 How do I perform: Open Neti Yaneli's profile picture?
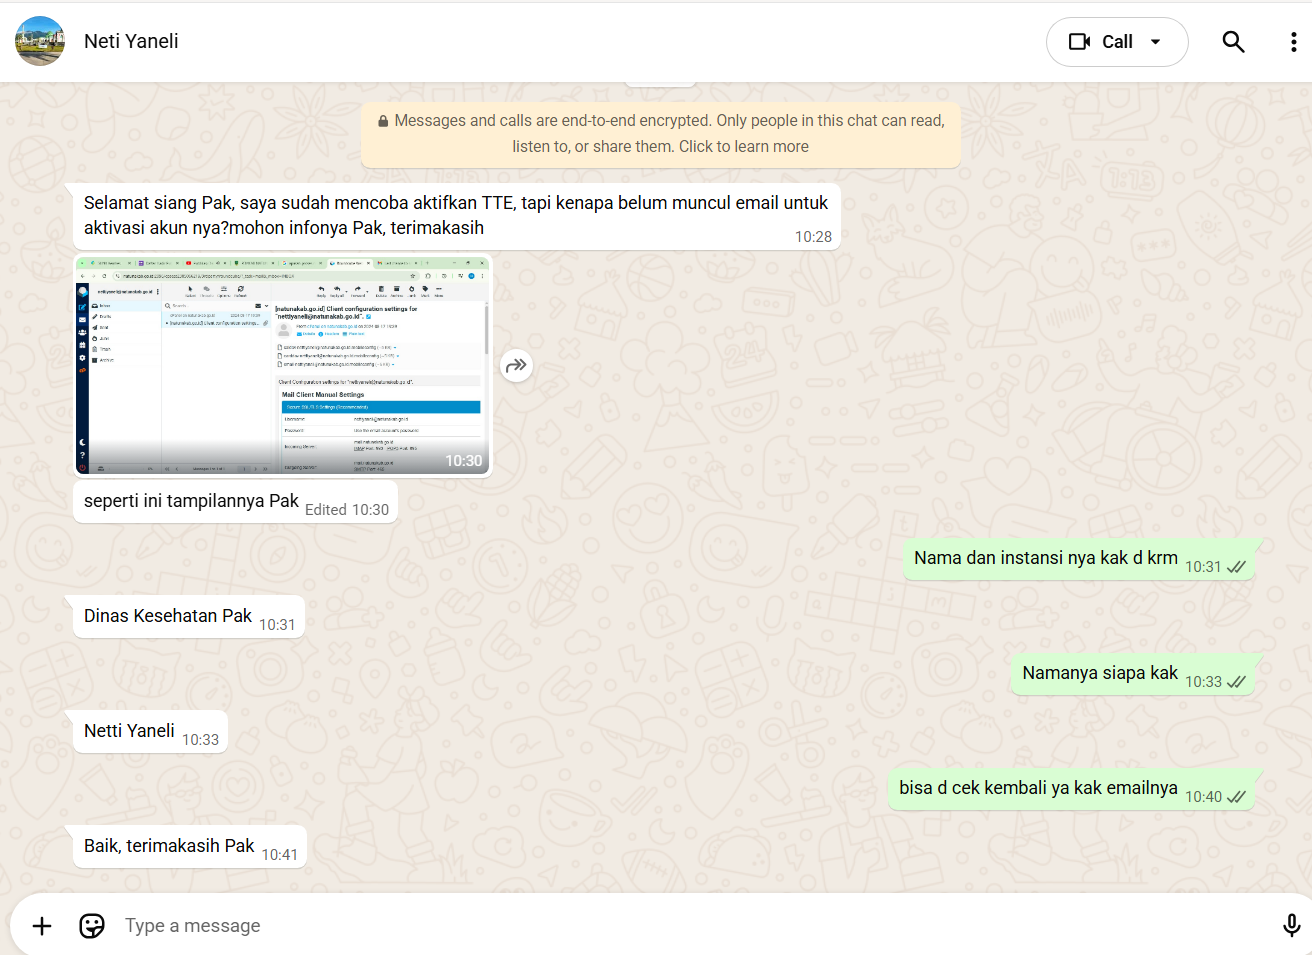coord(40,41)
